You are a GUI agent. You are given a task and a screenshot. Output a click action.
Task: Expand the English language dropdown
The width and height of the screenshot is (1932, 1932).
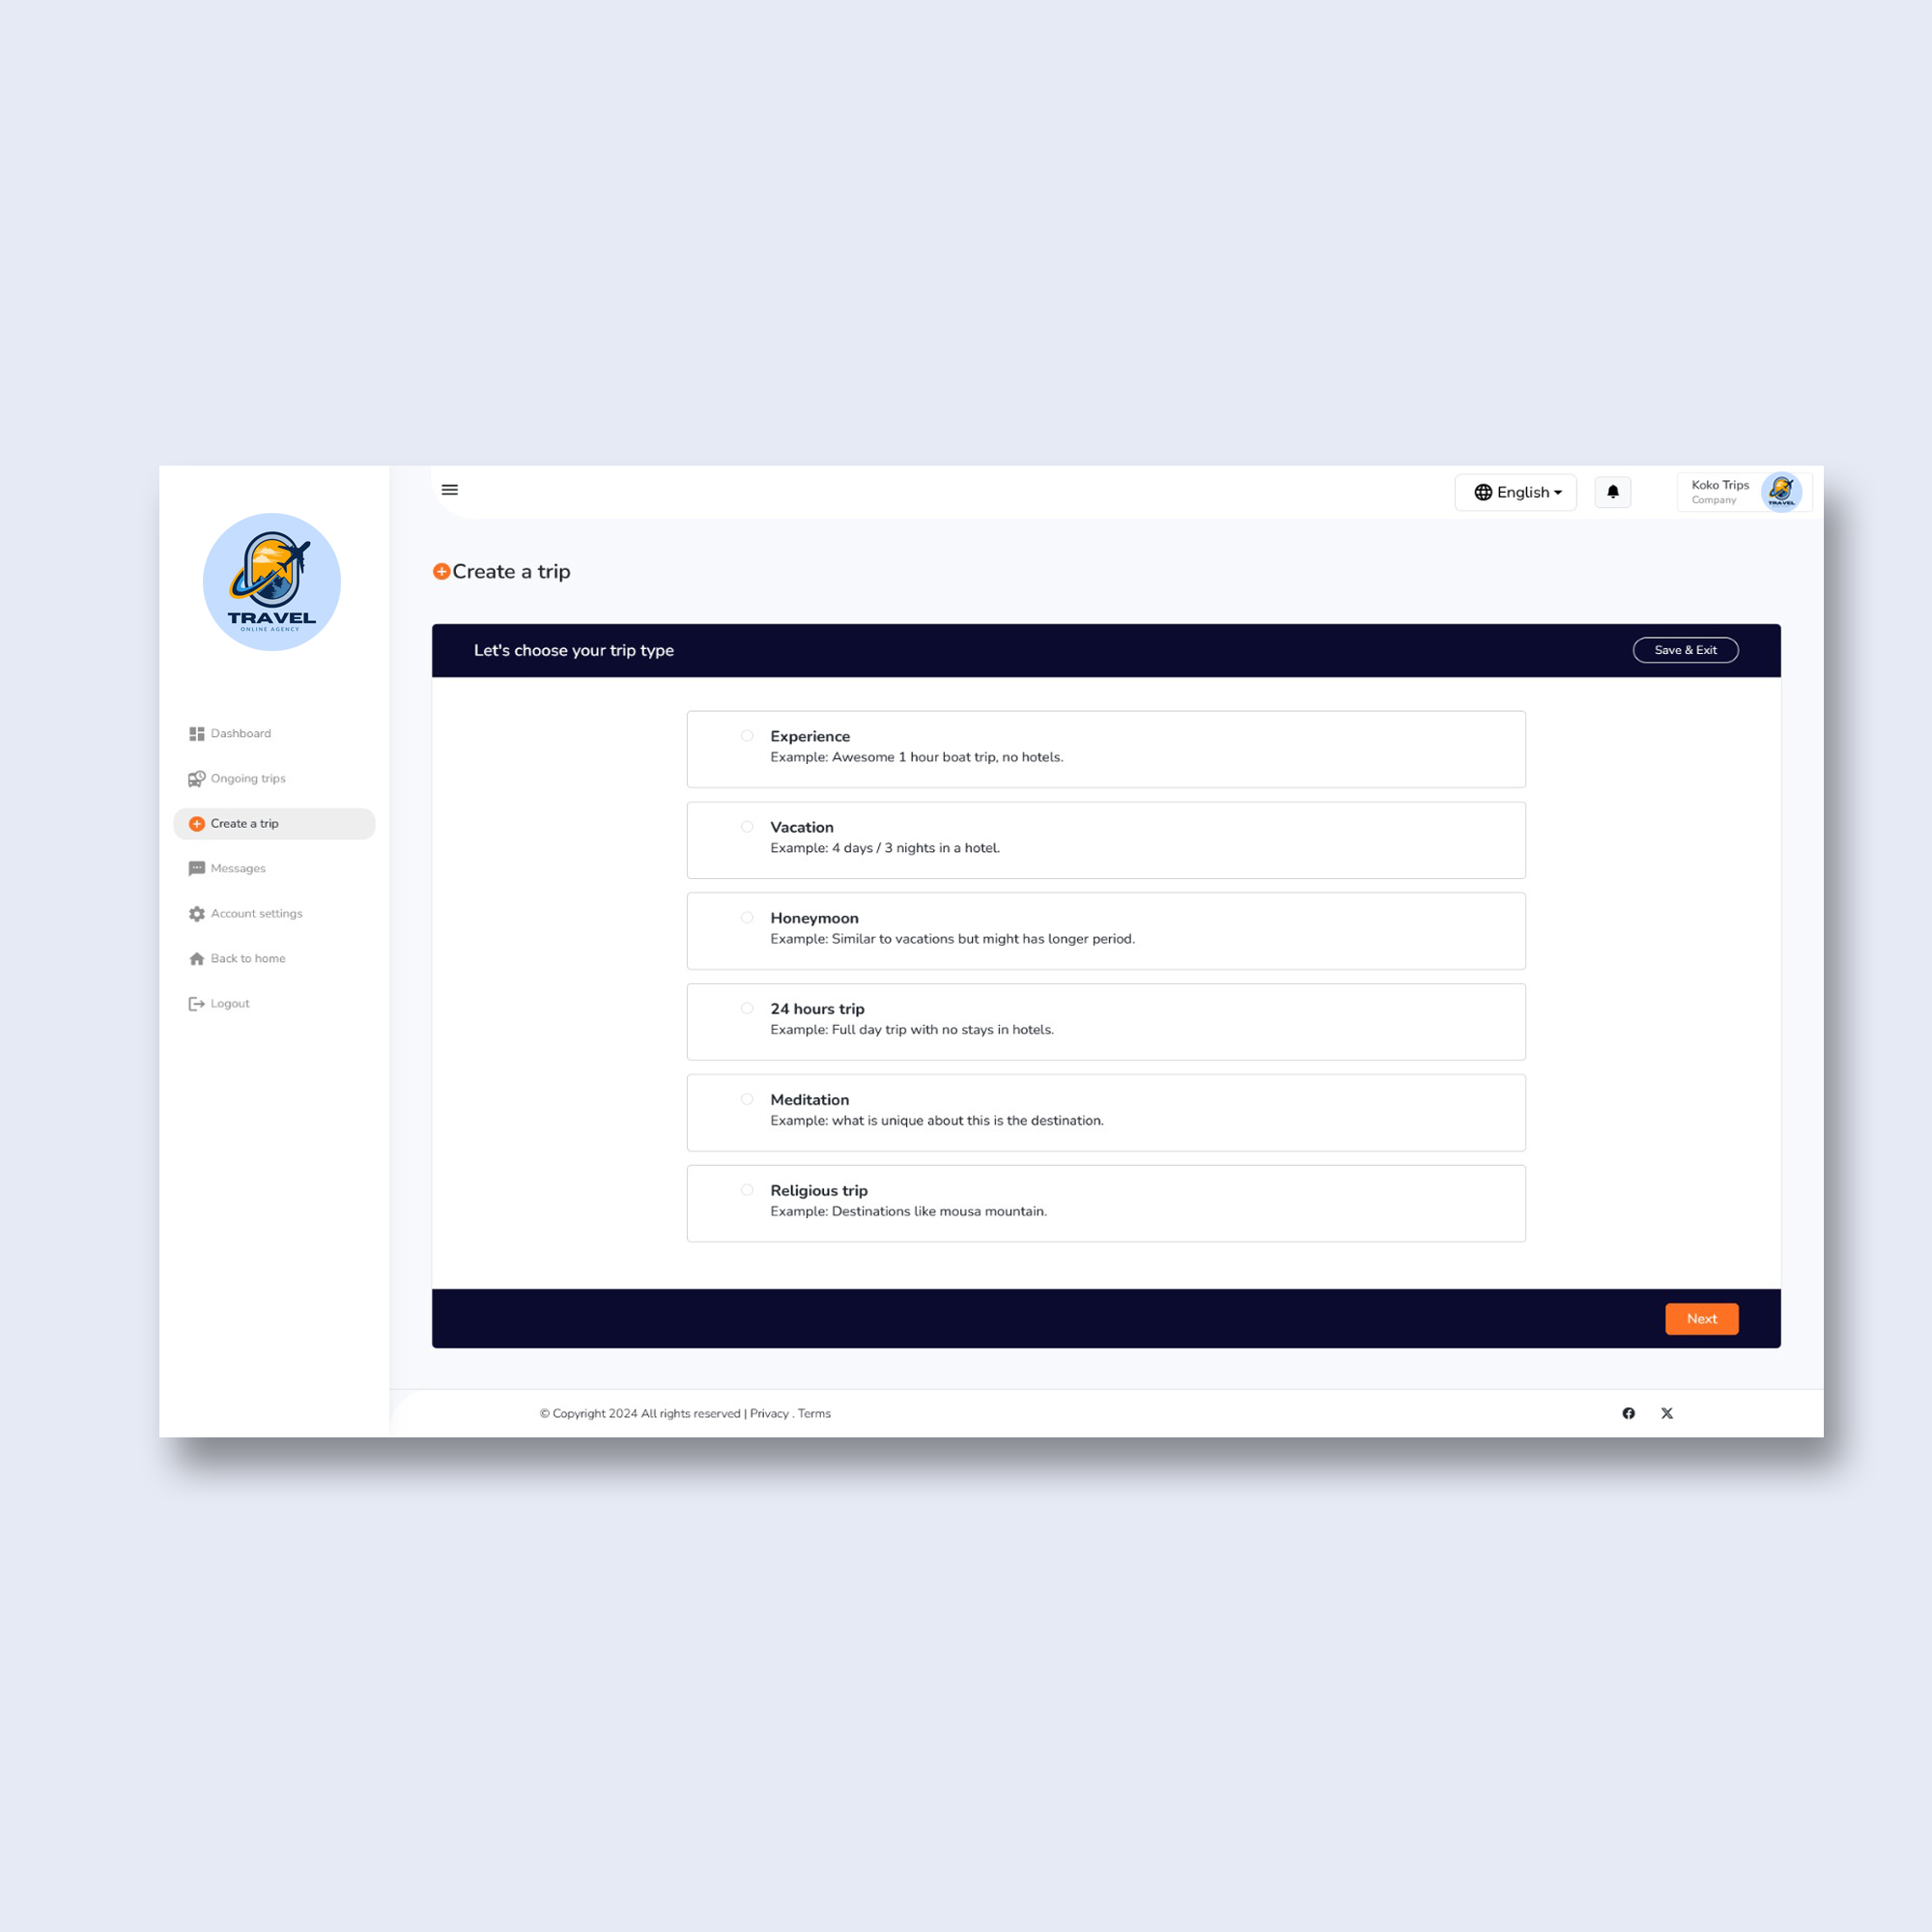coord(1515,492)
